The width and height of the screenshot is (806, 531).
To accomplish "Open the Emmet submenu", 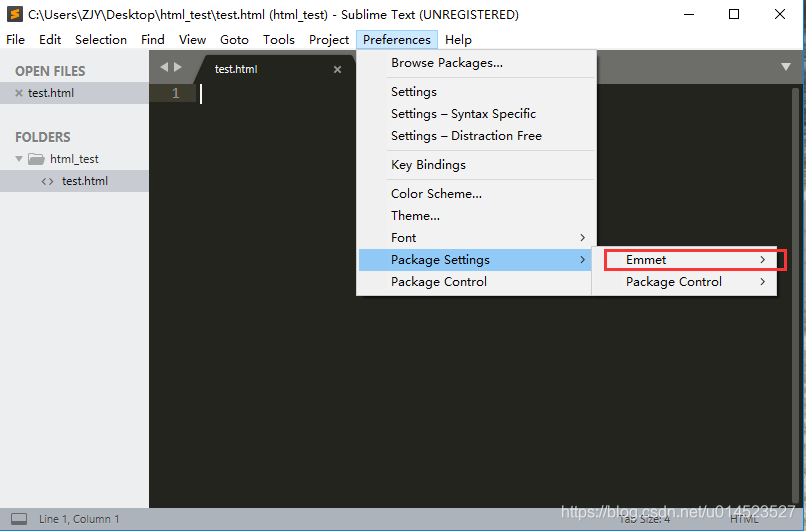I will pos(684,260).
